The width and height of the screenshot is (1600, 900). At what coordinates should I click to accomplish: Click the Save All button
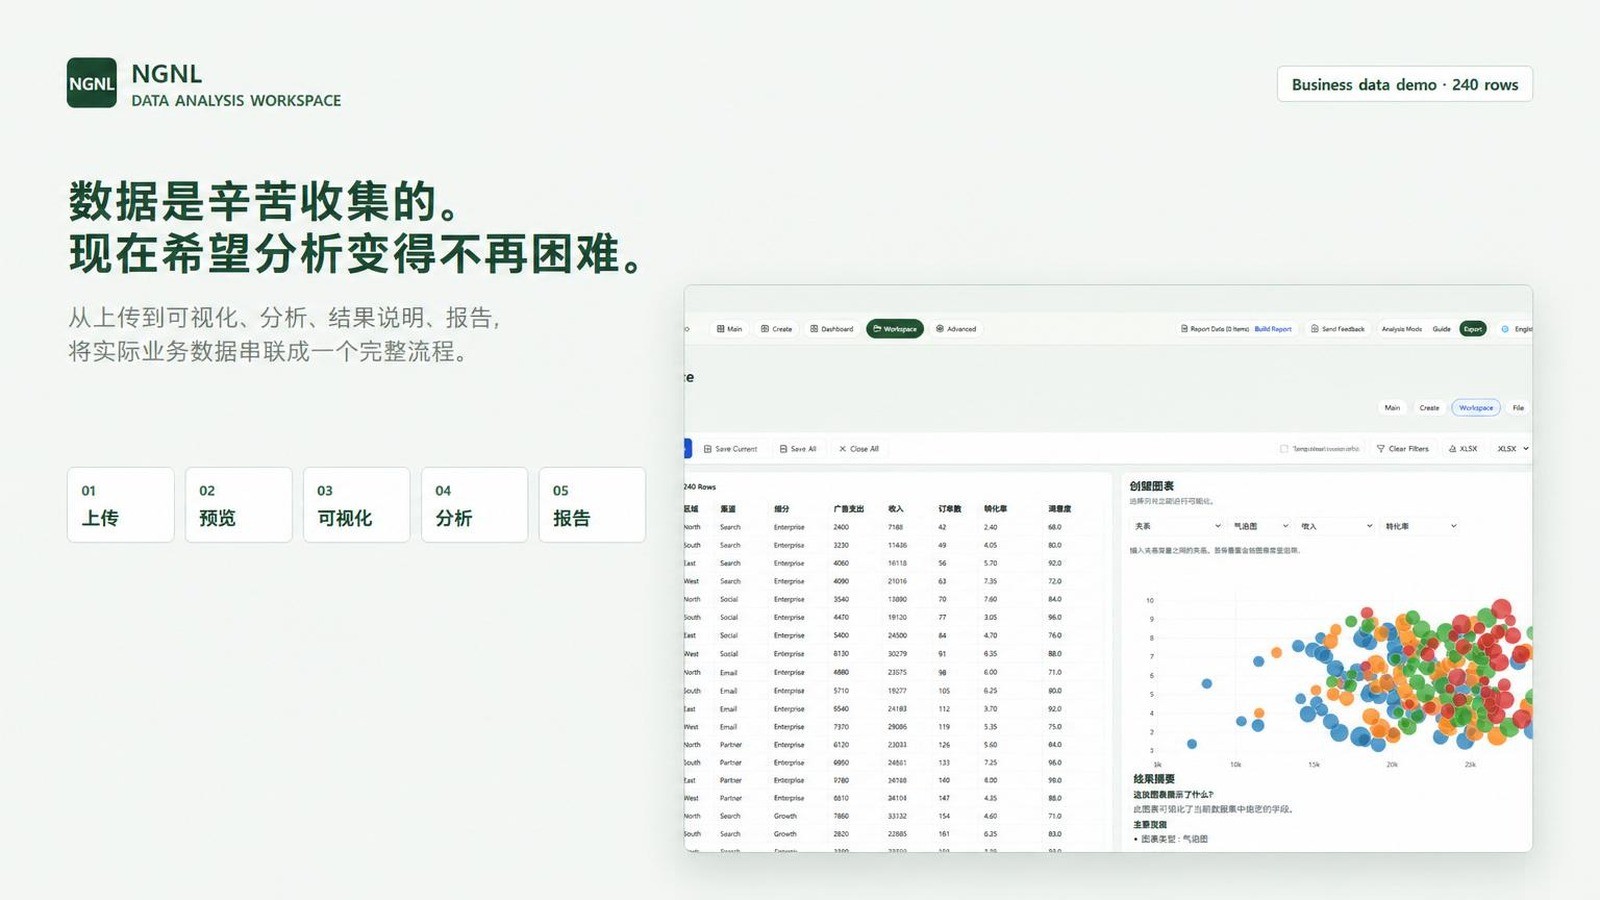coord(798,449)
